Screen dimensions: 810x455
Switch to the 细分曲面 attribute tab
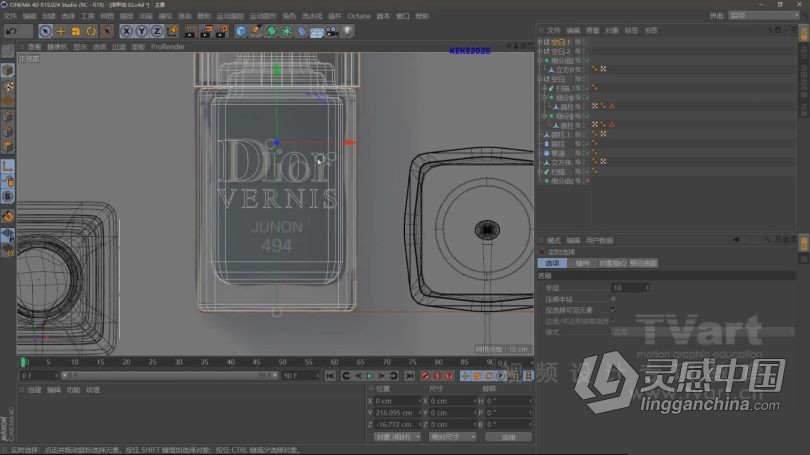643,263
